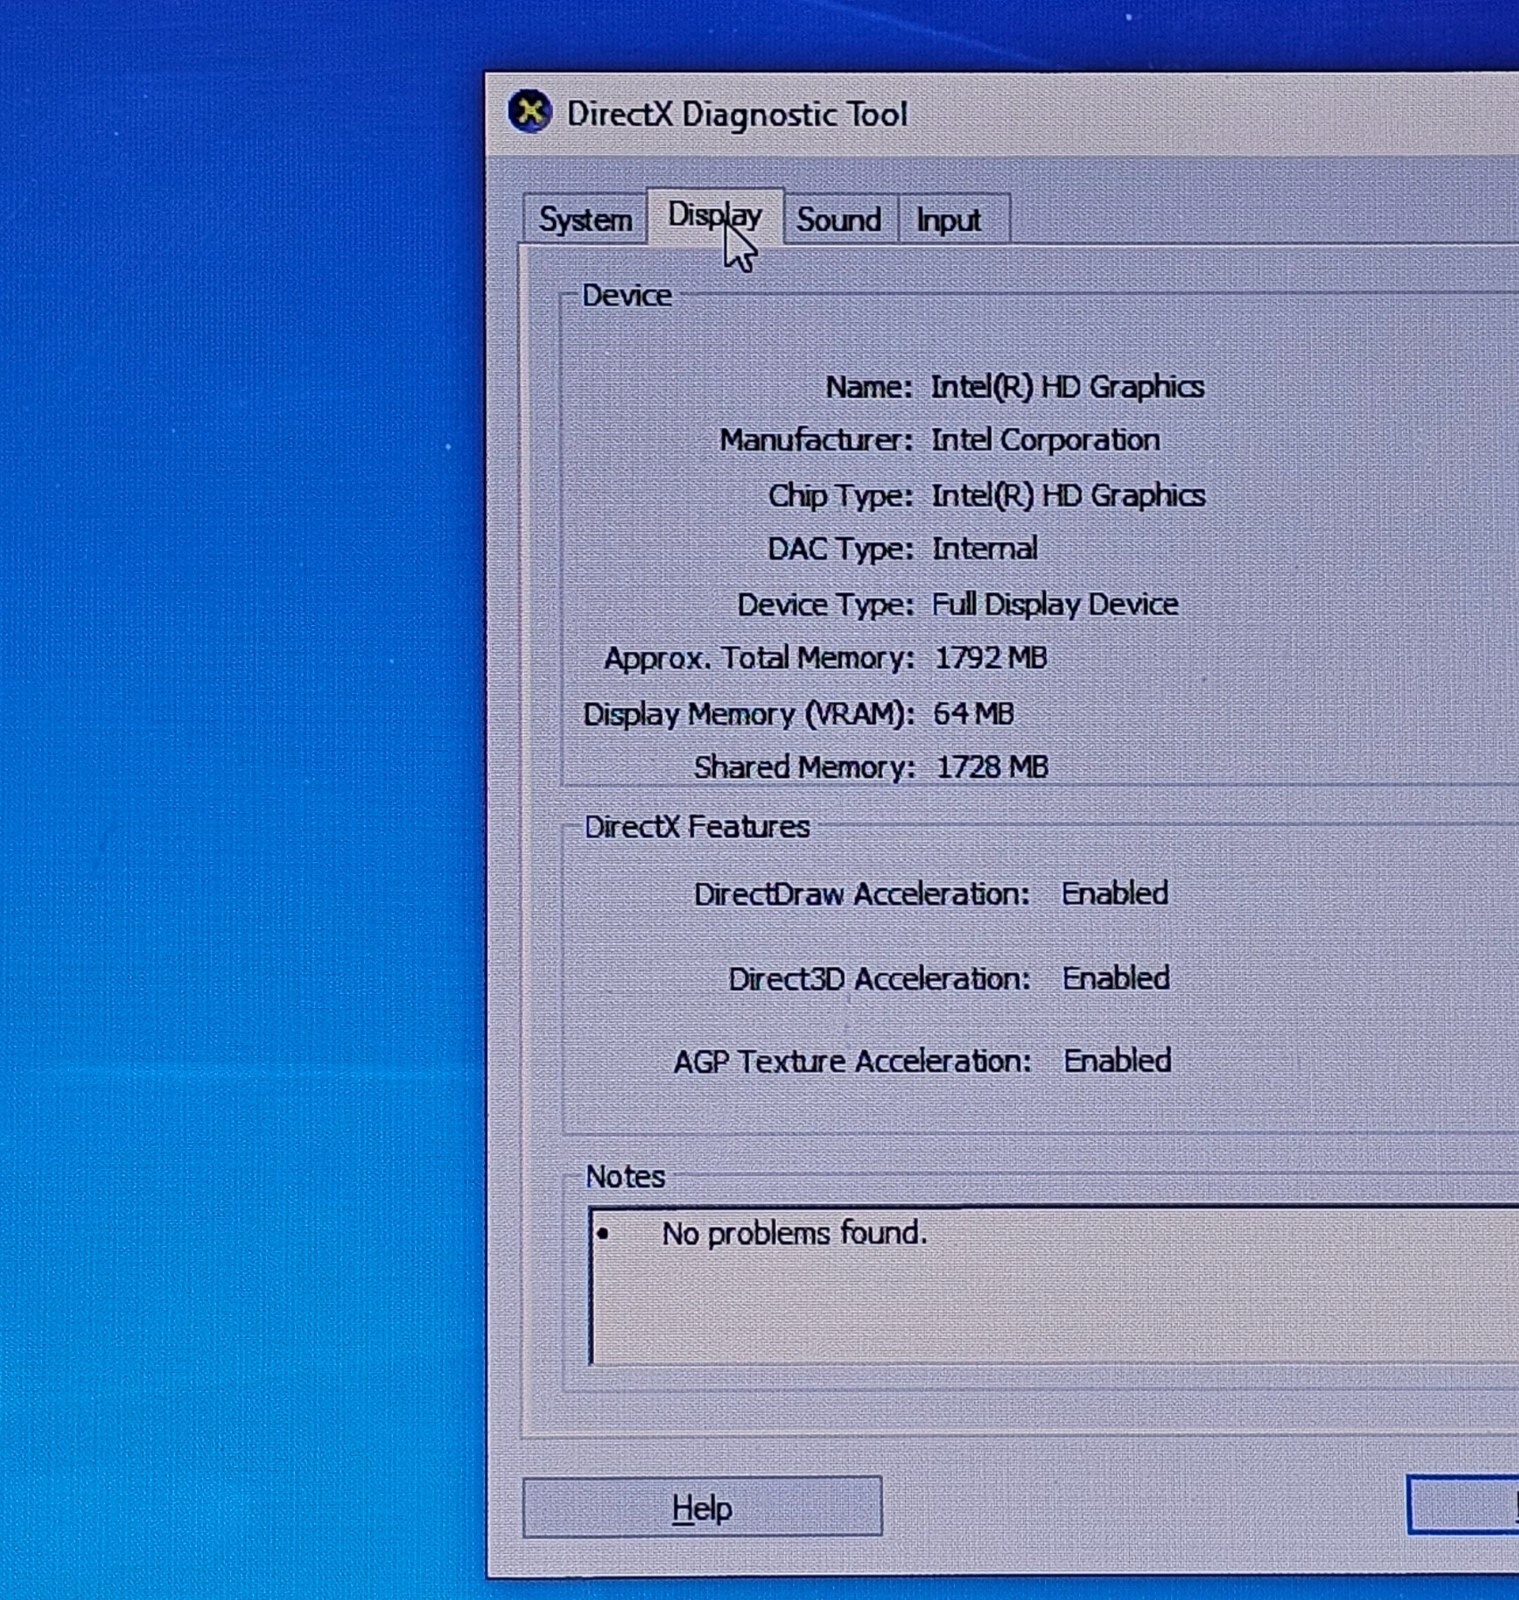Viewport: 1519px width, 1600px height.
Task: Click Shared Memory value '1728 MB'
Action: (x=992, y=767)
